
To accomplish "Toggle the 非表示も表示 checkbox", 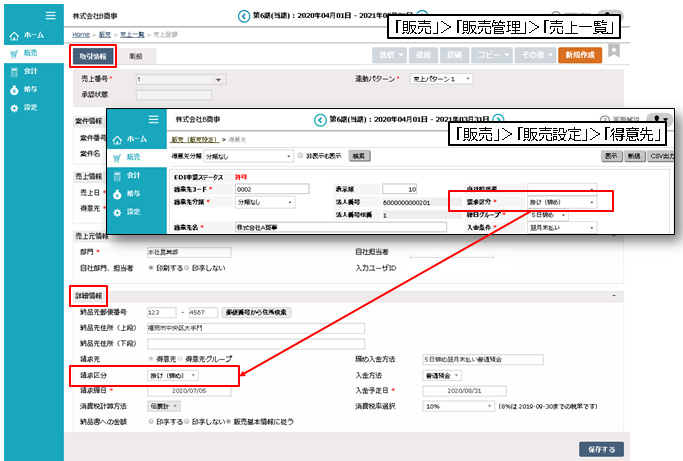I will (x=300, y=155).
